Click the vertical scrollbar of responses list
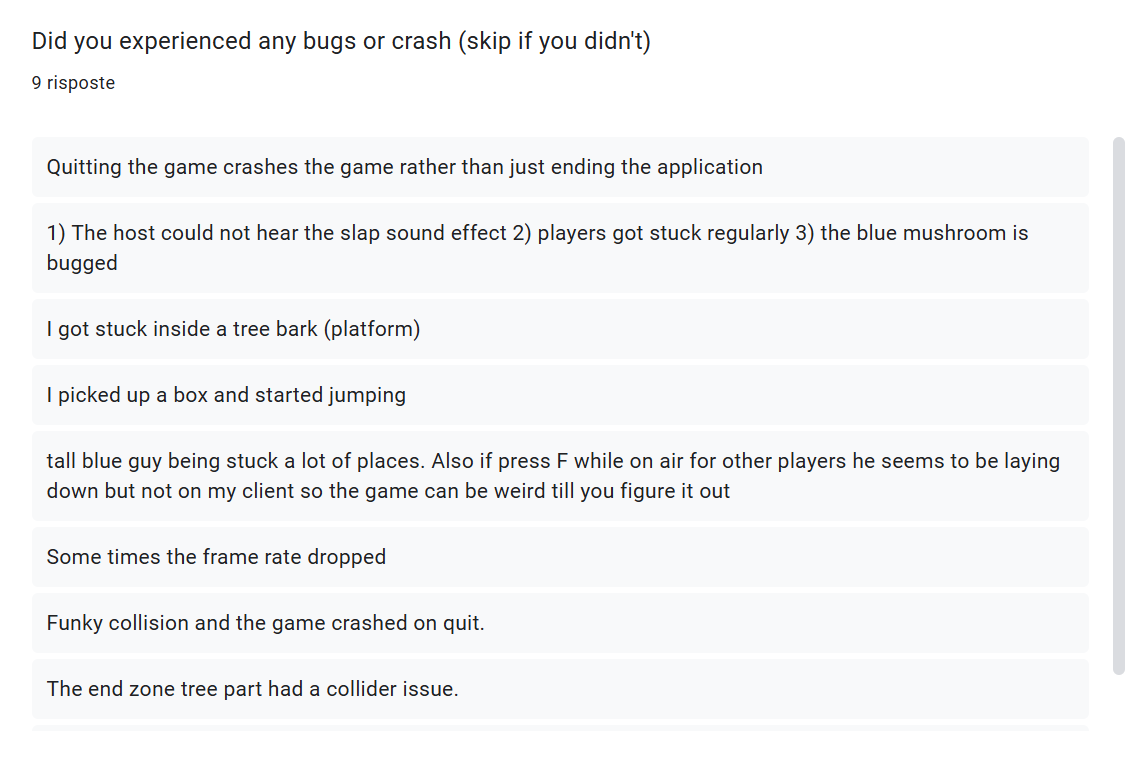The width and height of the screenshot is (1146, 762). pos(1118,405)
